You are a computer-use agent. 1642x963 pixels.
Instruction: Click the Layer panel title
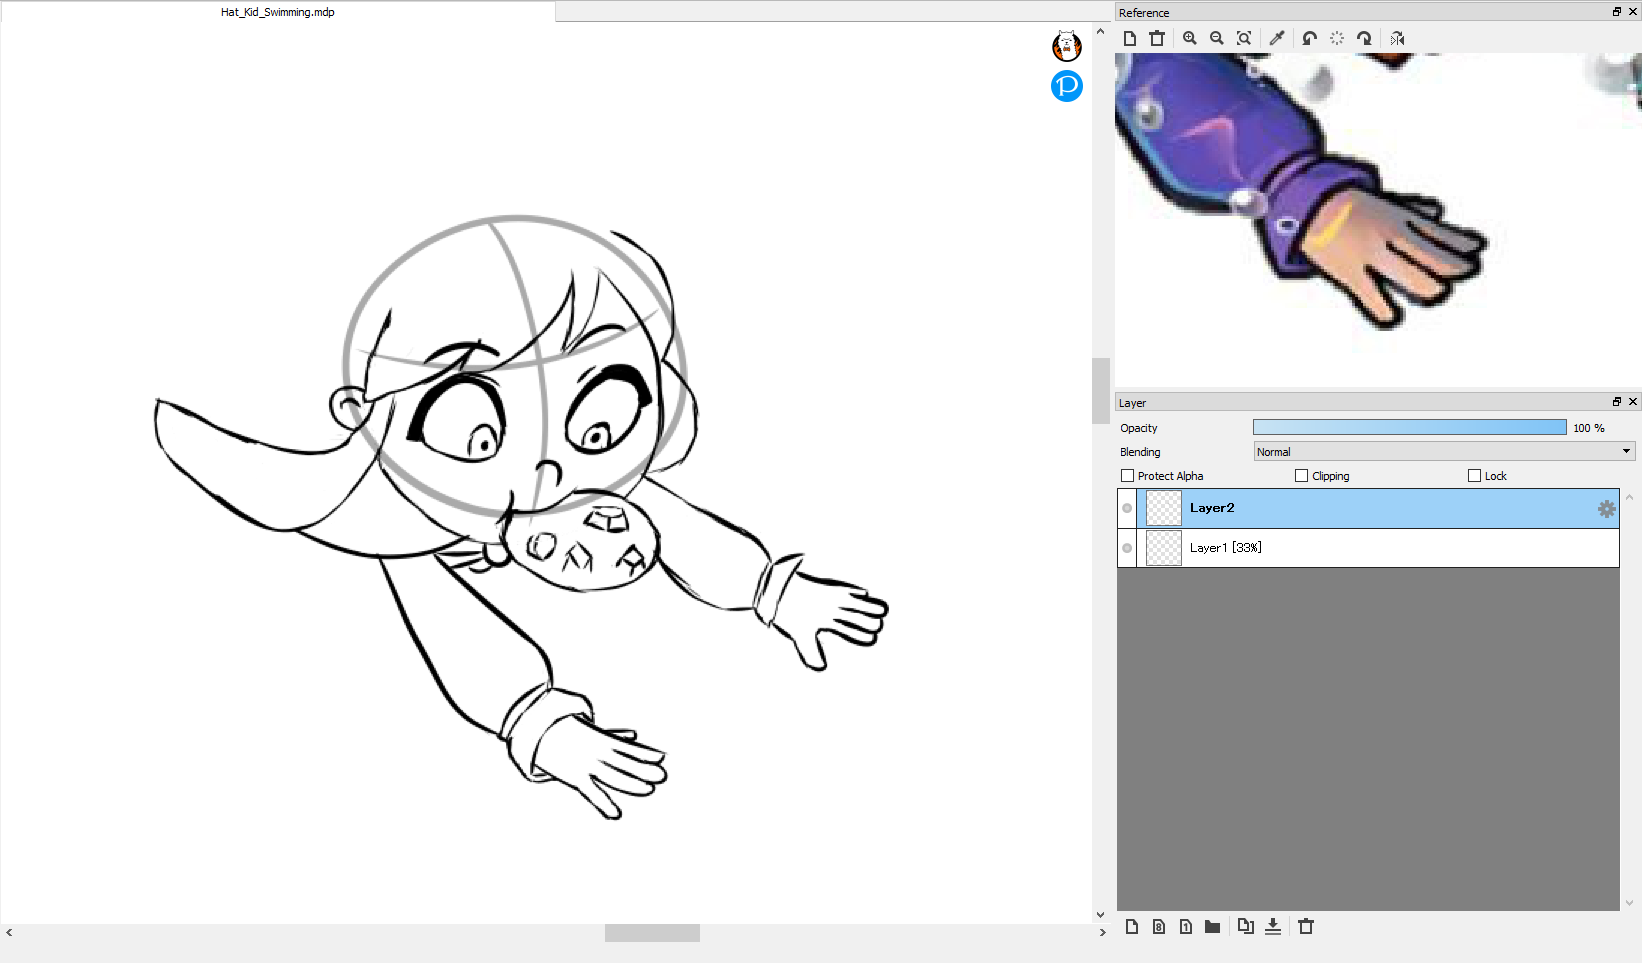coord(1132,403)
